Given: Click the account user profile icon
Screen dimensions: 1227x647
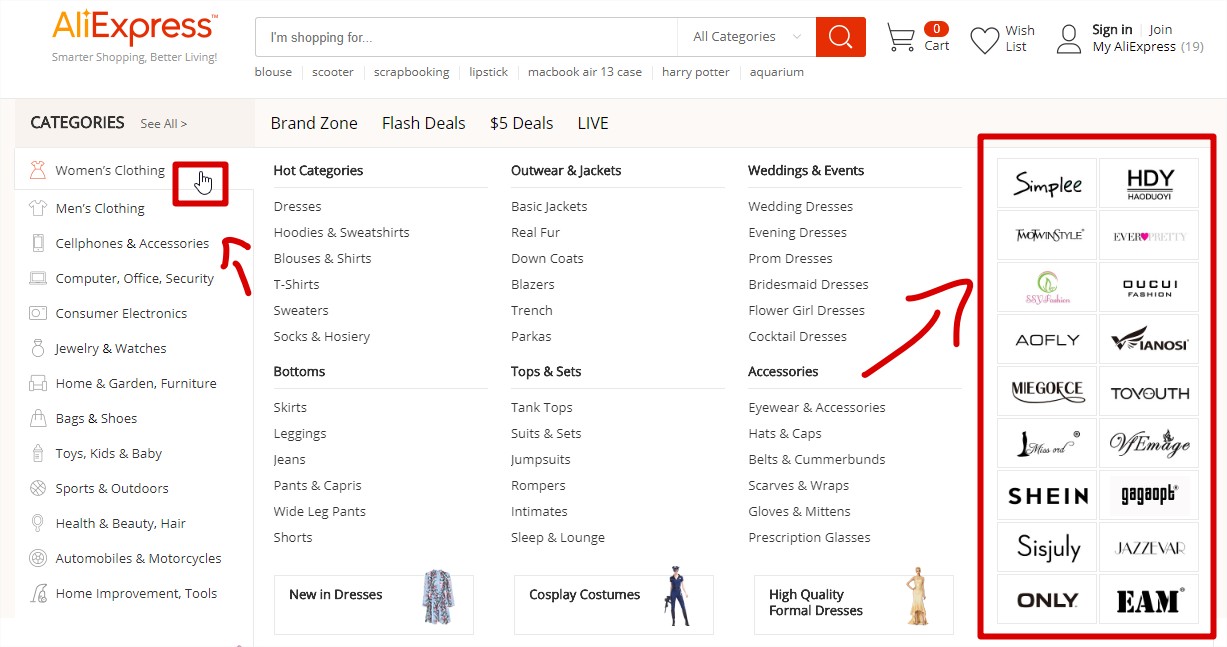Looking at the screenshot, I should pos(1069,39).
